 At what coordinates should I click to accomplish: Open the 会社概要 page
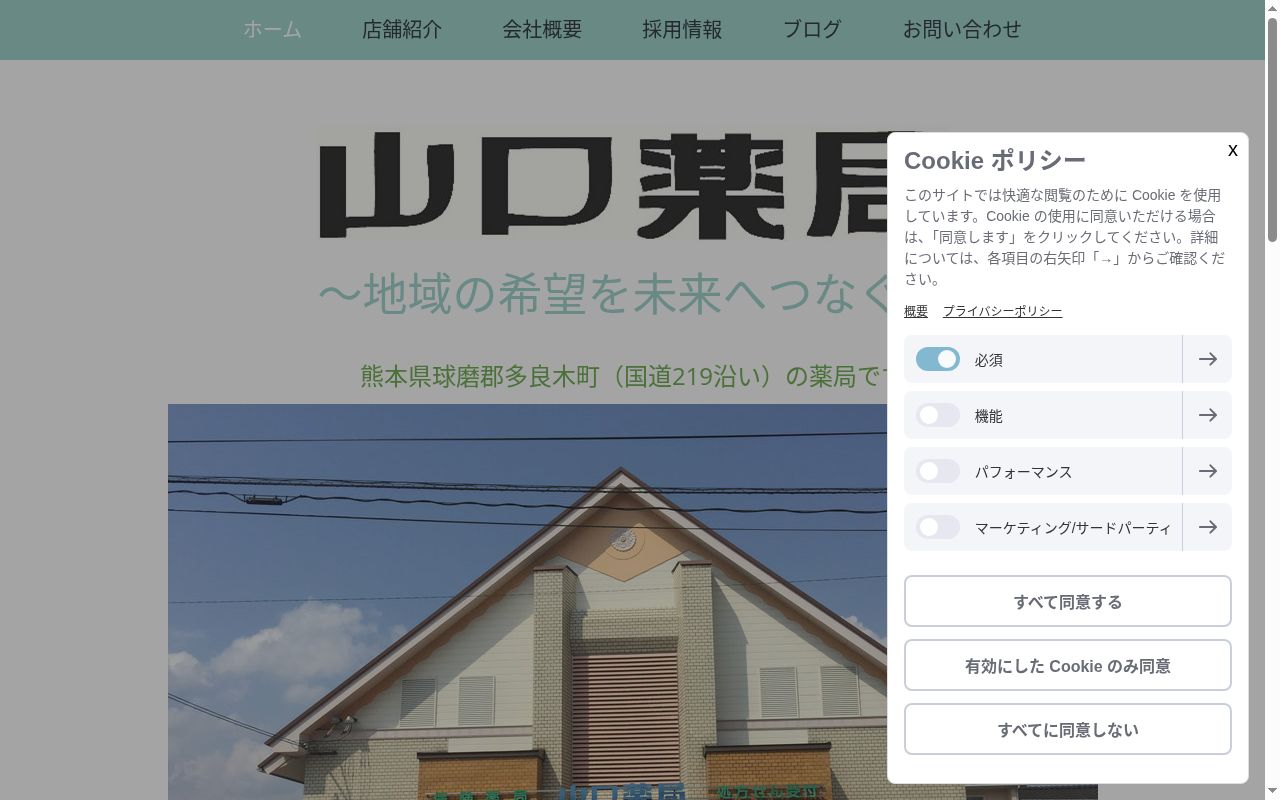(542, 29)
